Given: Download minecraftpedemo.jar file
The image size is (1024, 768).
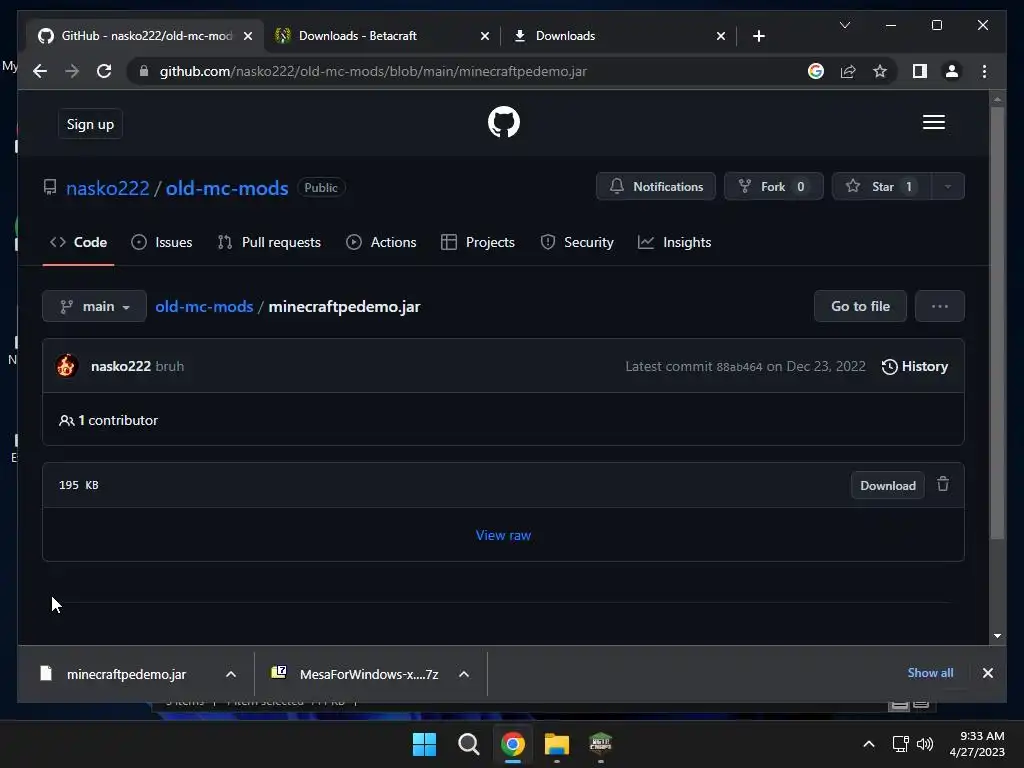Looking at the screenshot, I should (x=888, y=485).
